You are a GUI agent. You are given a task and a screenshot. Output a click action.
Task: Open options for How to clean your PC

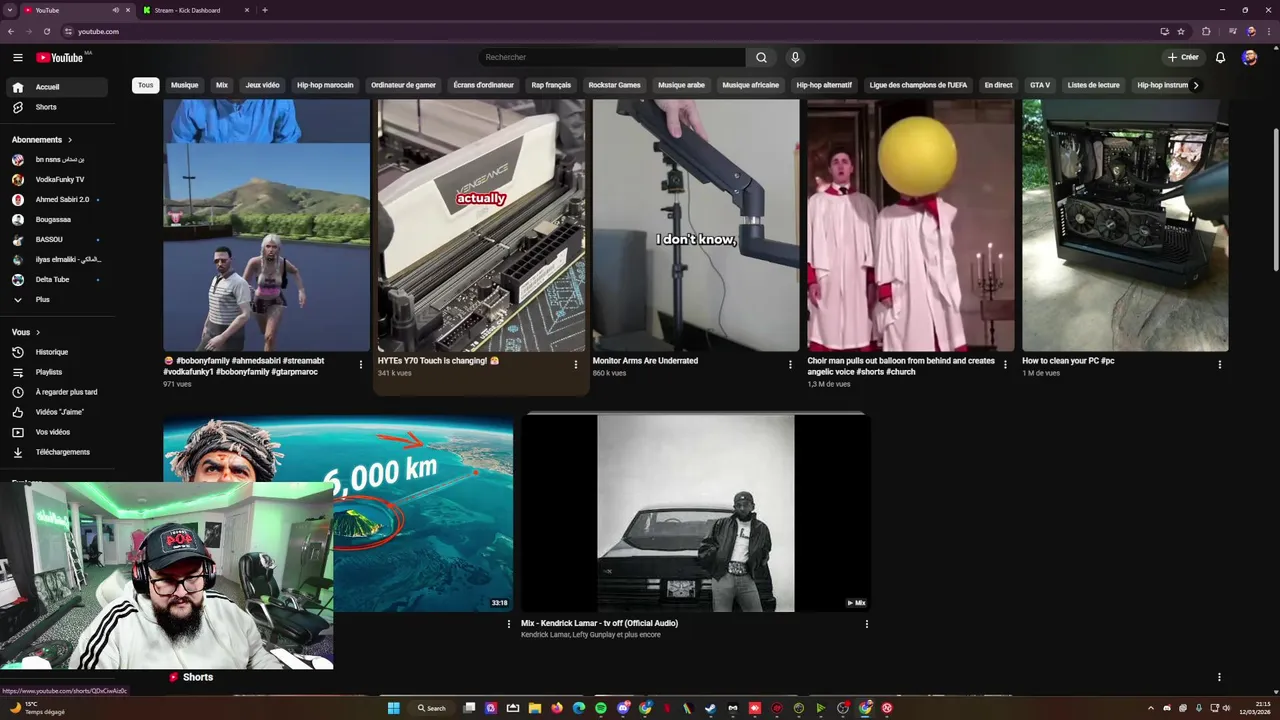(1219, 365)
